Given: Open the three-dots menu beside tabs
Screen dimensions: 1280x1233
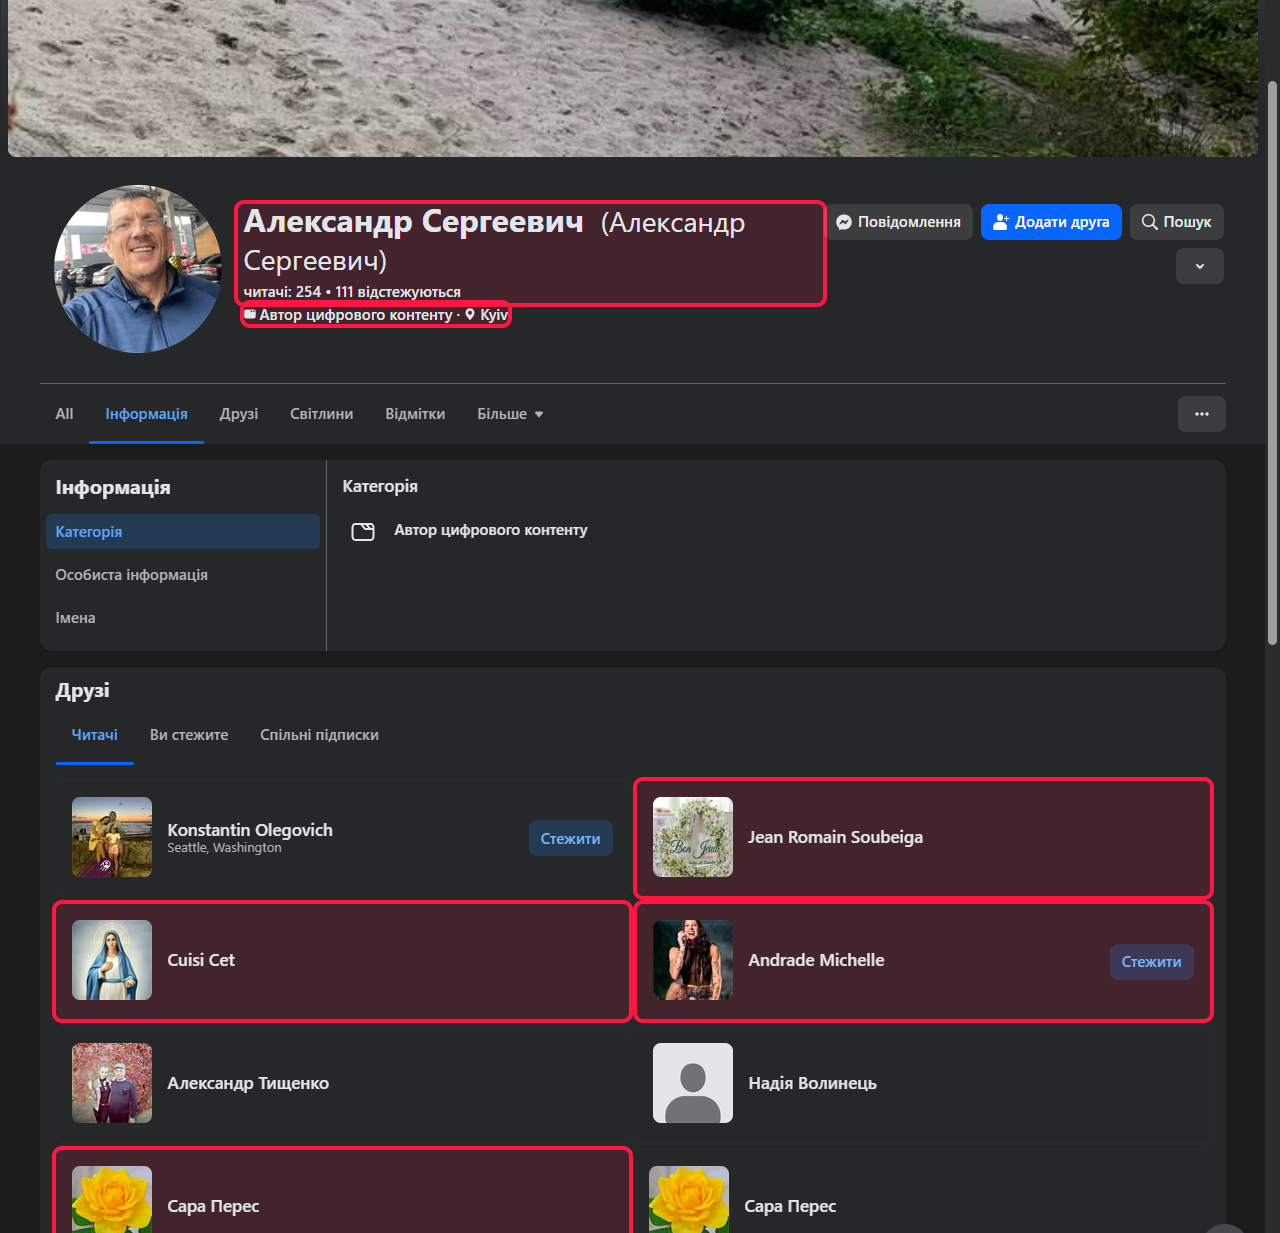Looking at the screenshot, I should pos(1202,414).
